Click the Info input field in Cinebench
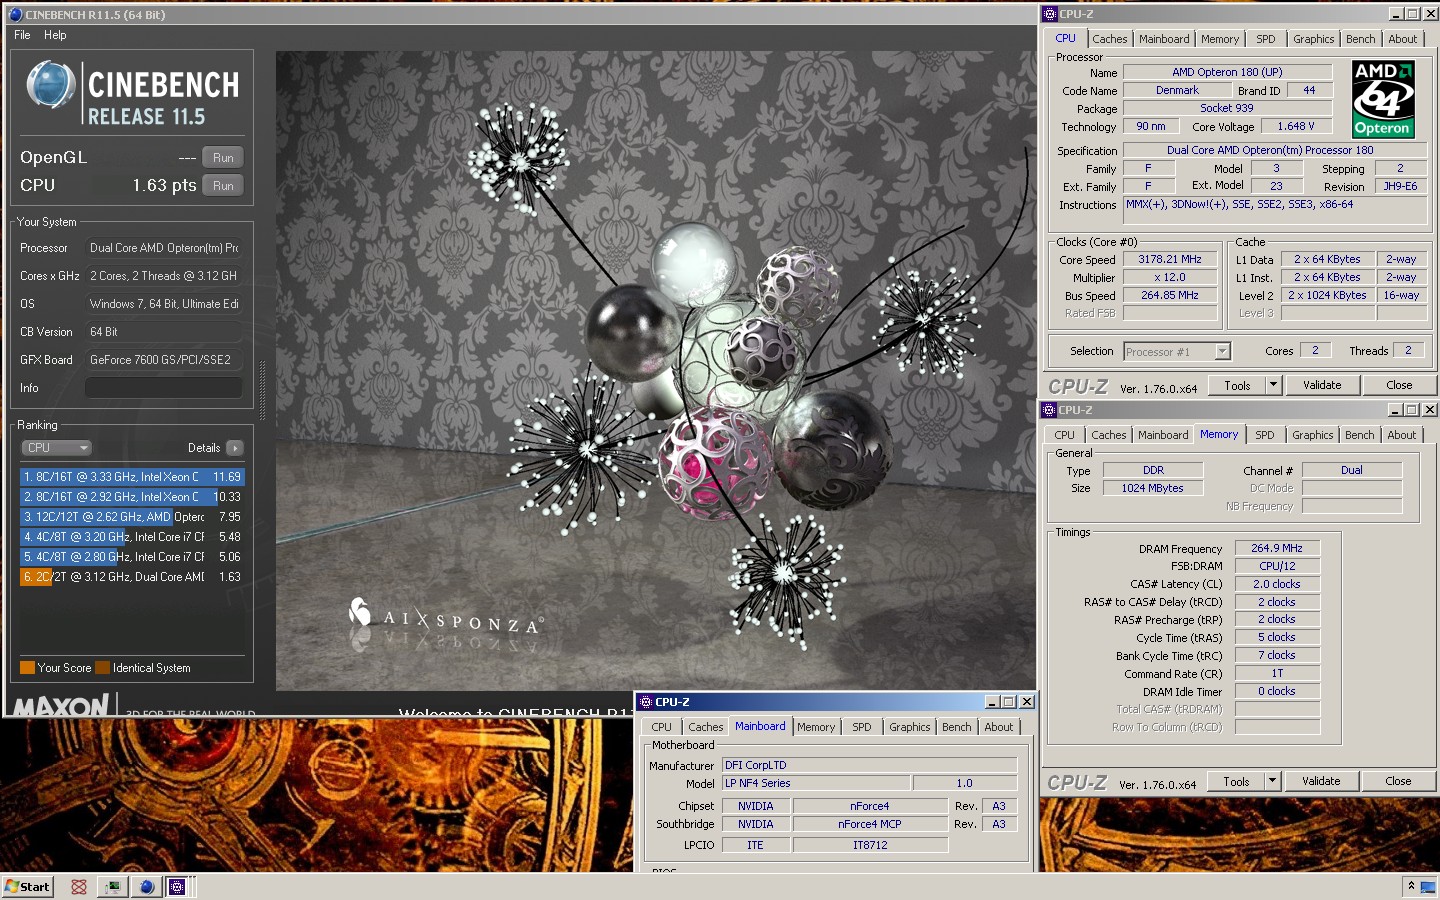This screenshot has width=1440, height=900. click(x=164, y=388)
